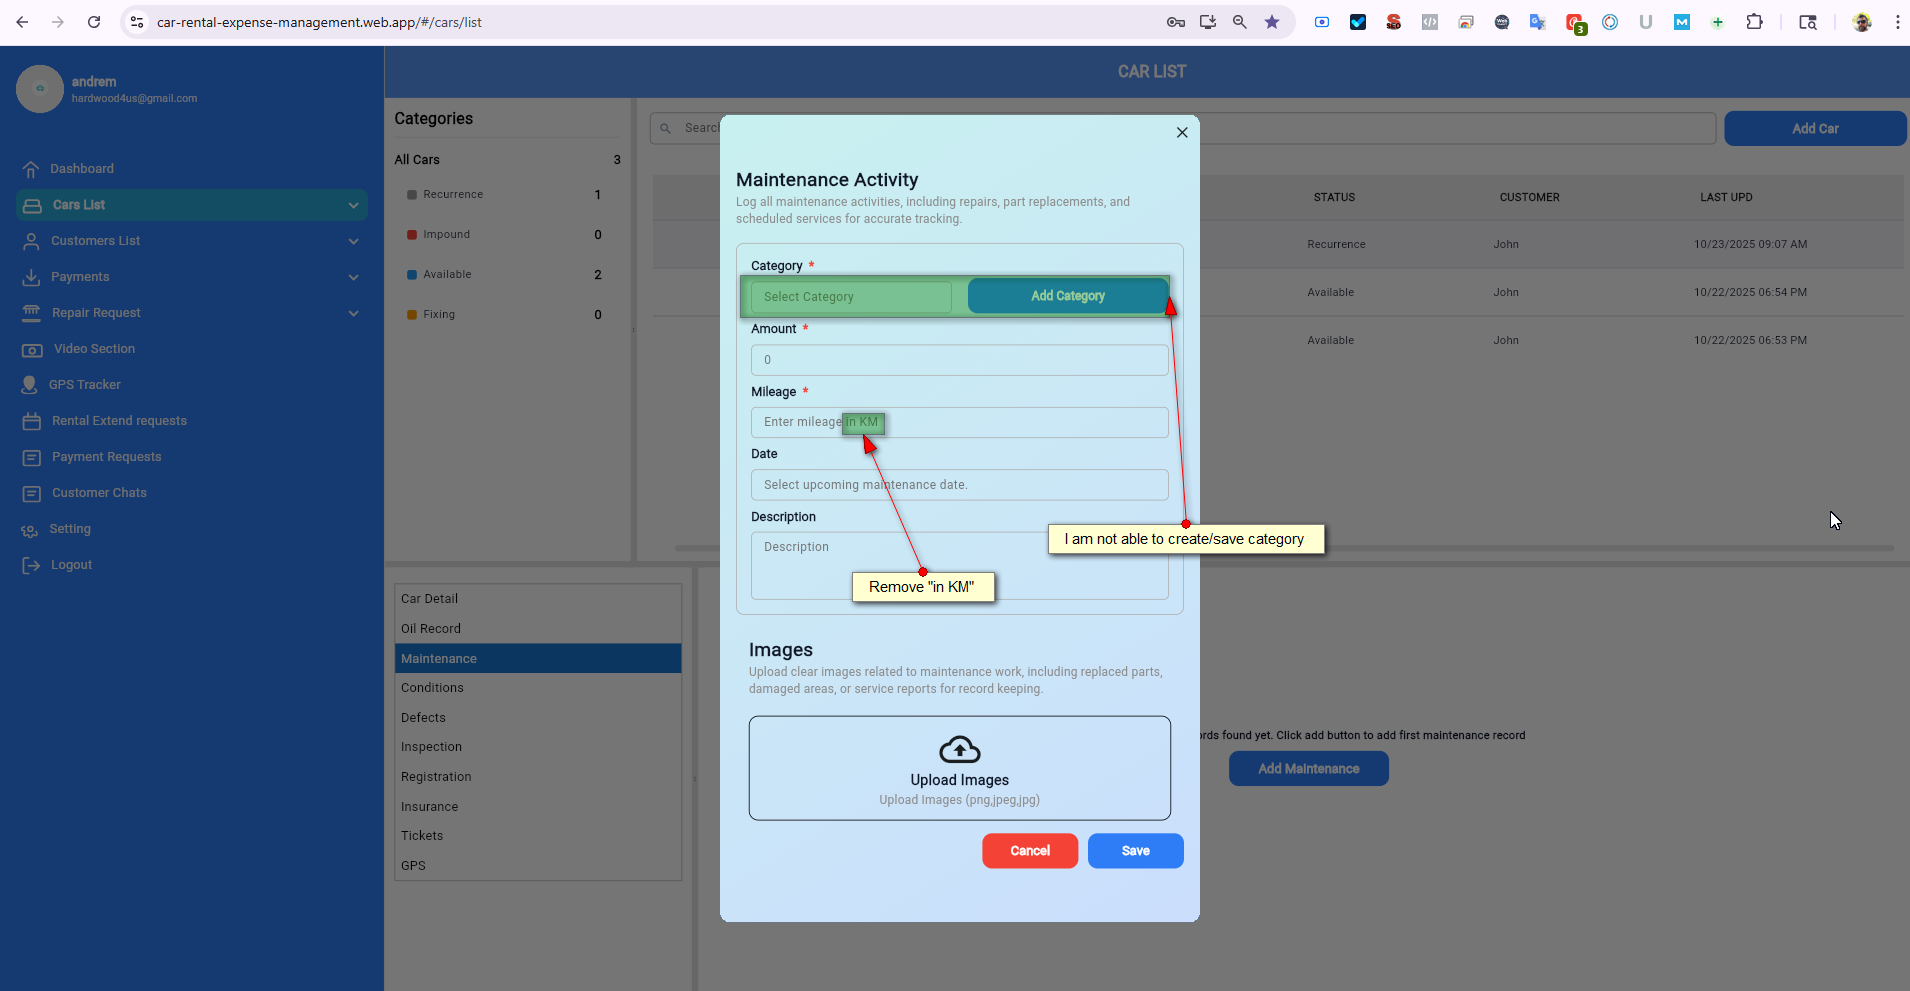This screenshot has width=1910, height=991.
Task: Click the Rental Extend requests calendar icon
Action: [32, 421]
